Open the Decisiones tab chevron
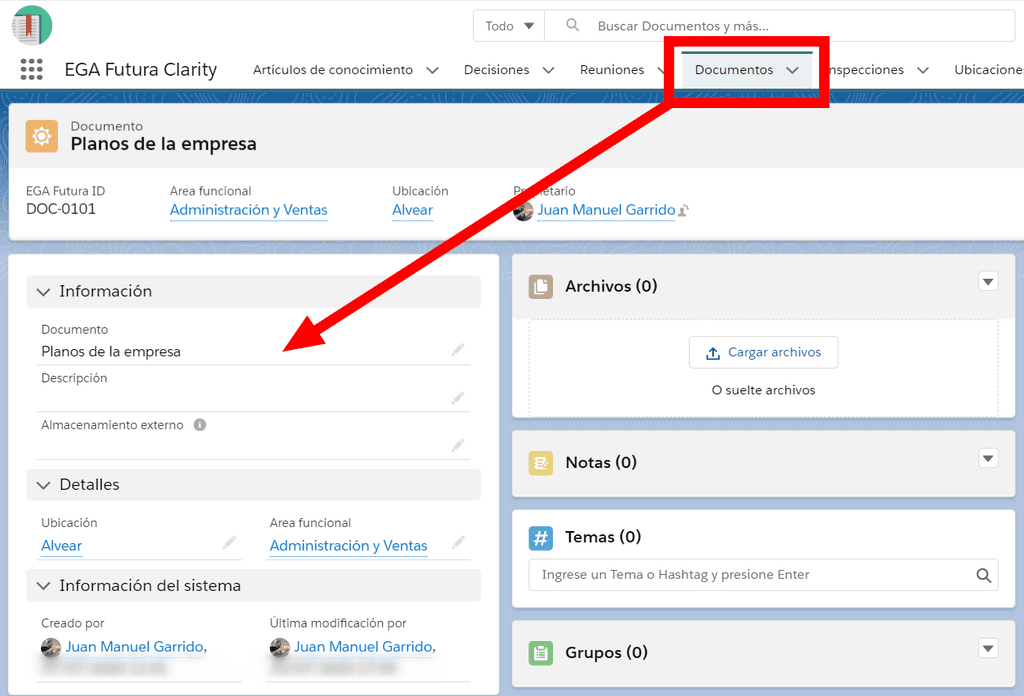 (549, 70)
